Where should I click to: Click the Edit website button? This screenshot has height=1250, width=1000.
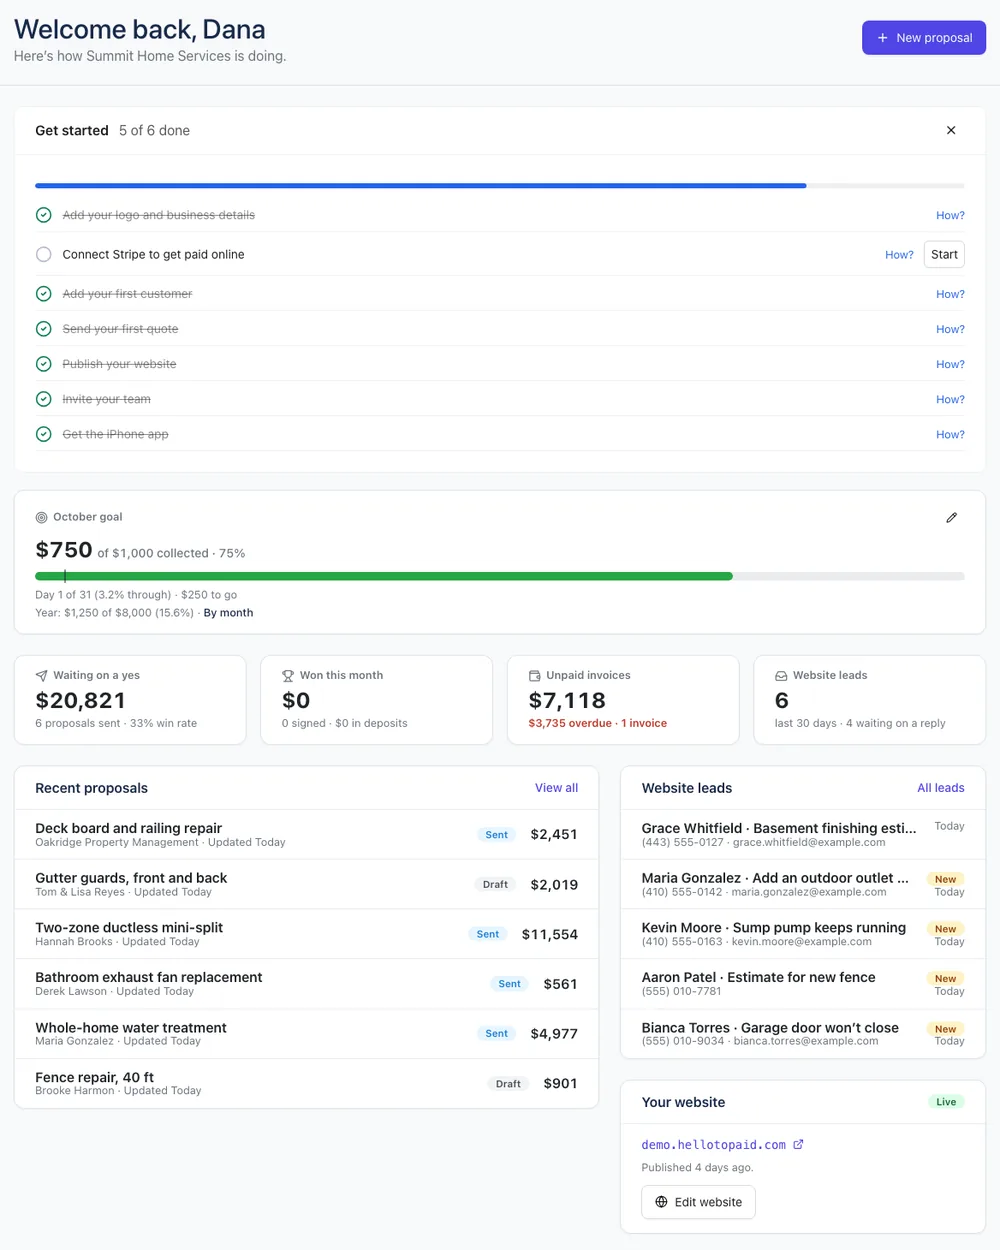(x=698, y=1202)
